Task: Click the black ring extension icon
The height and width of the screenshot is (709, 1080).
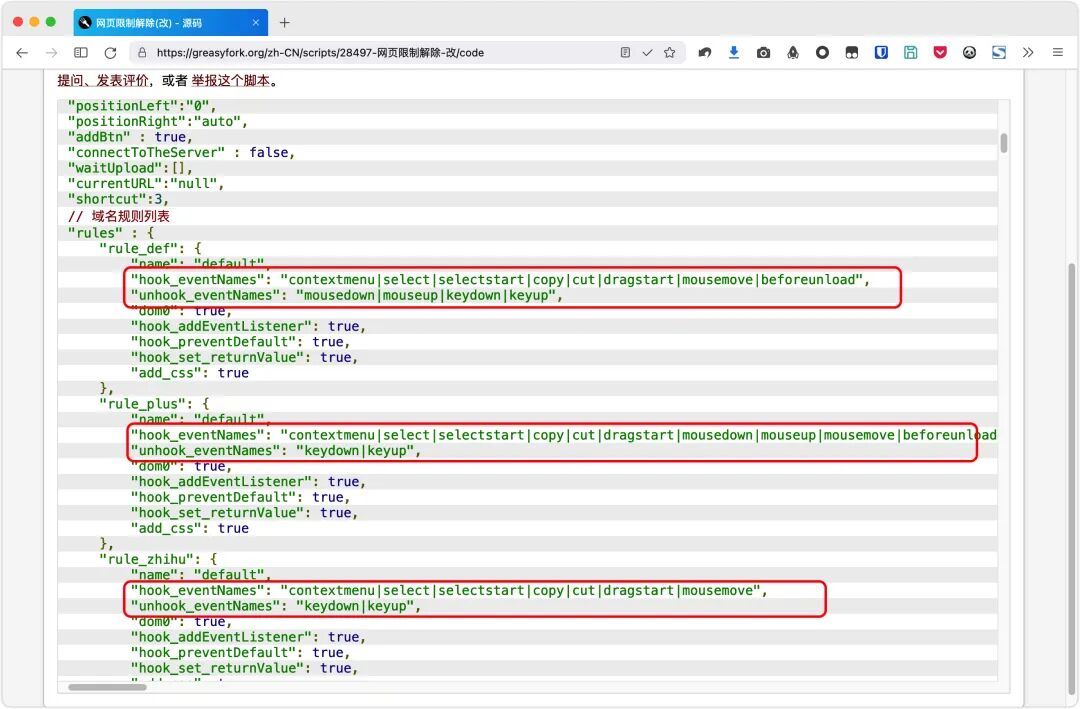Action: pos(822,52)
